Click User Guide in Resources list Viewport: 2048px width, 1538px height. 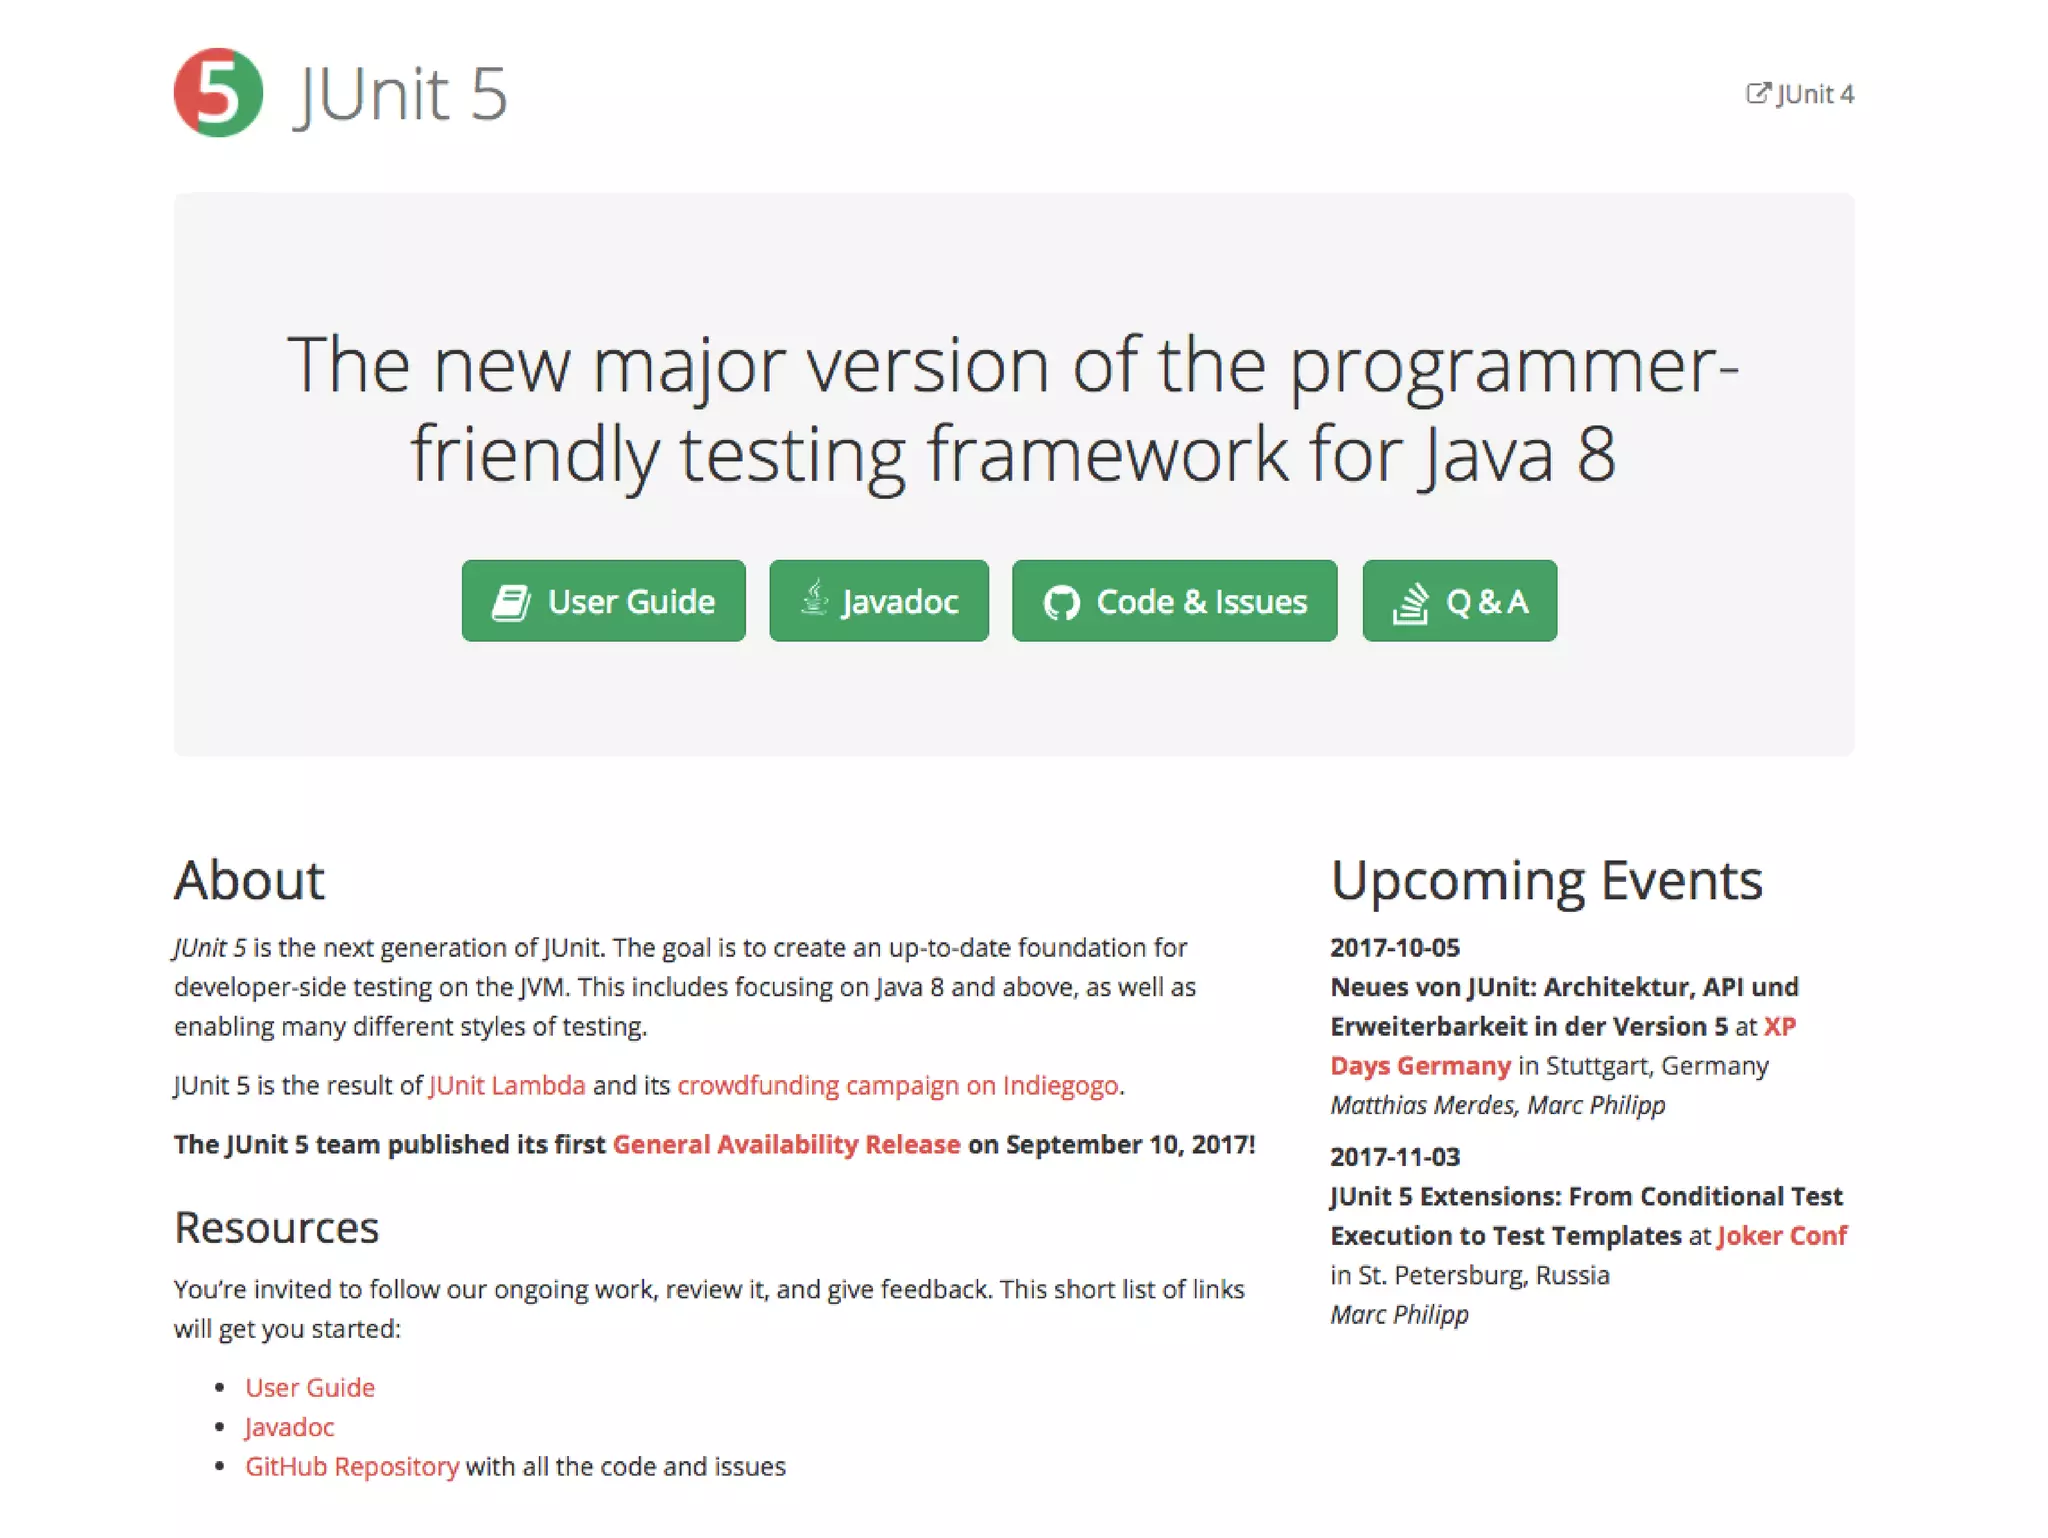point(310,1387)
